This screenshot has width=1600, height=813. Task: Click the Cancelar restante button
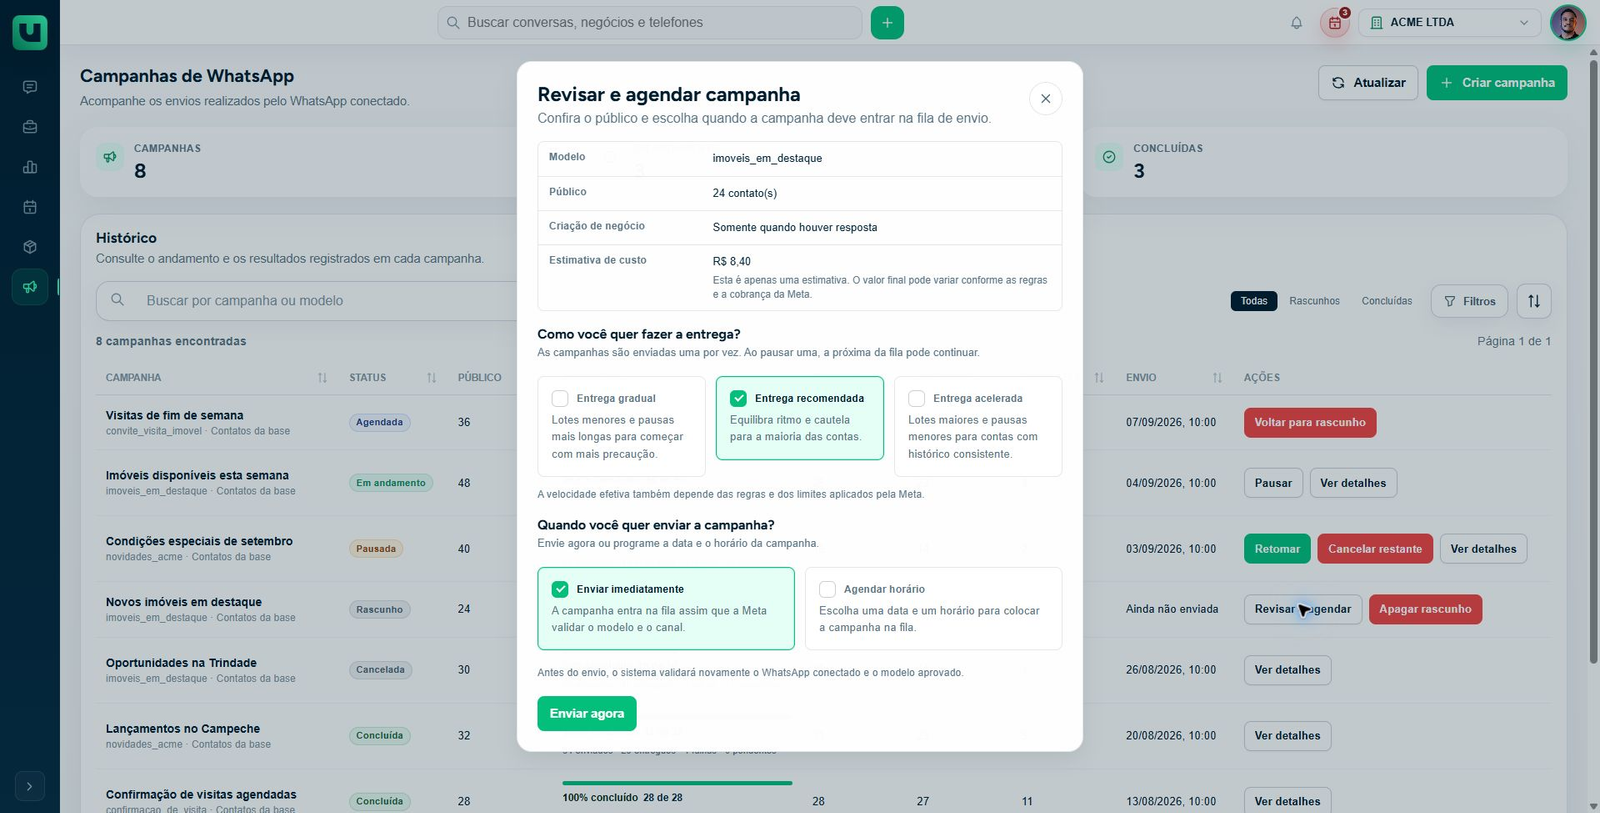[1375, 549]
